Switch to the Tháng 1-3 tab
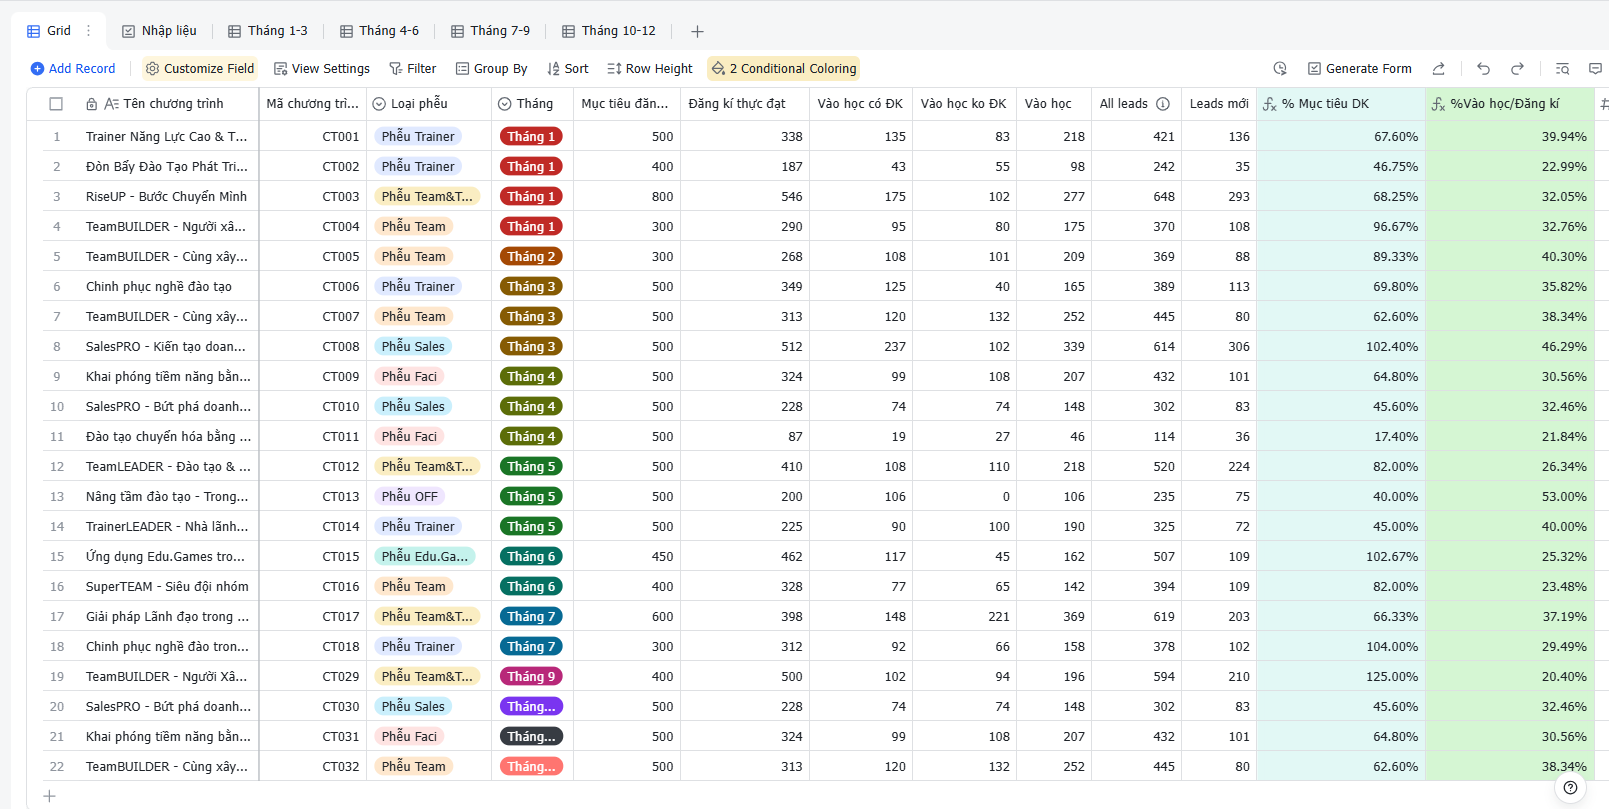 pyautogui.click(x=268, y=31)
